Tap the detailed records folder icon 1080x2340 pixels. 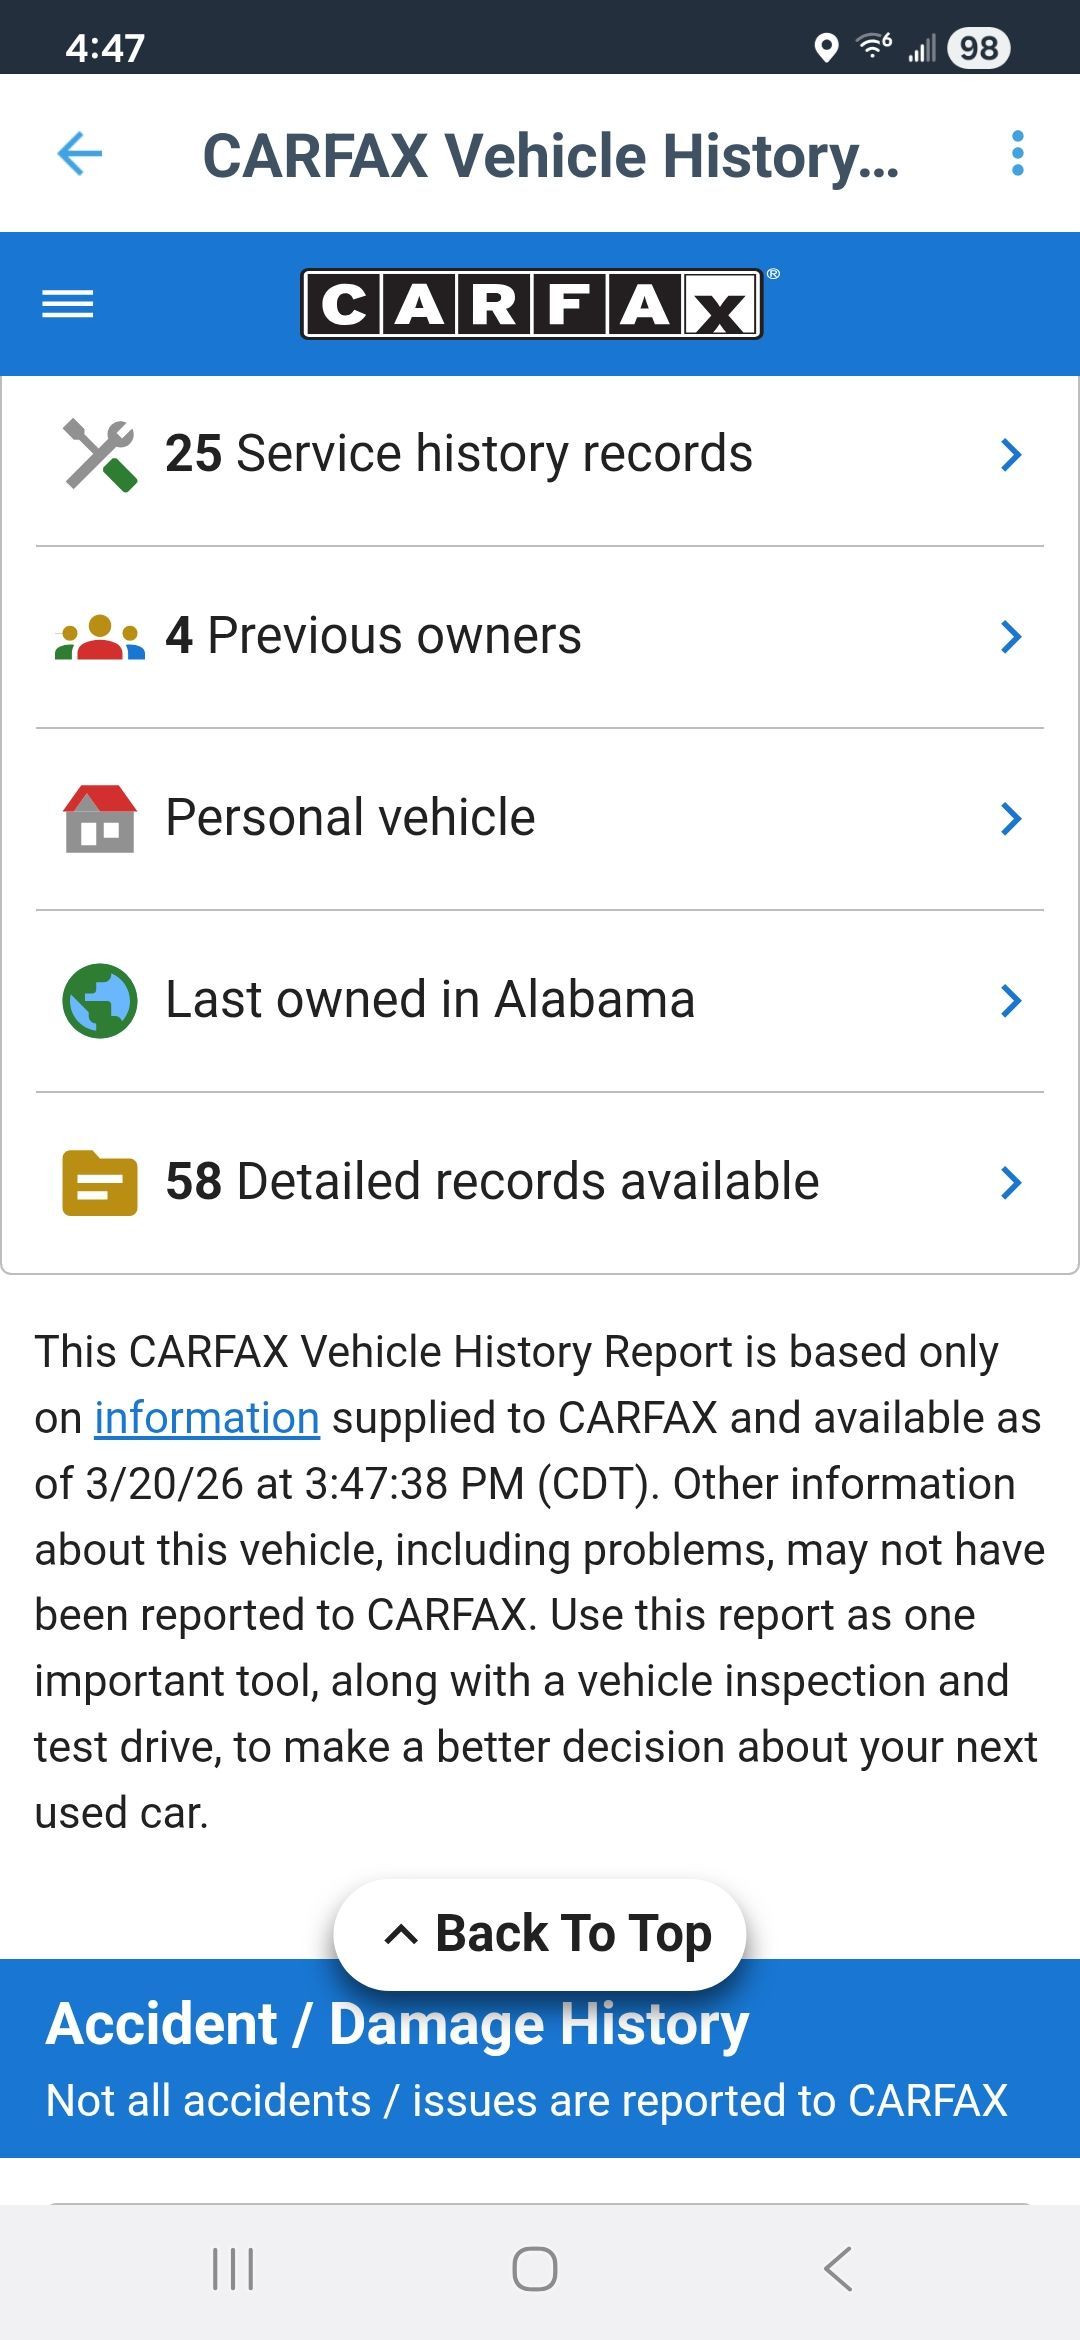pos(99,1182)
